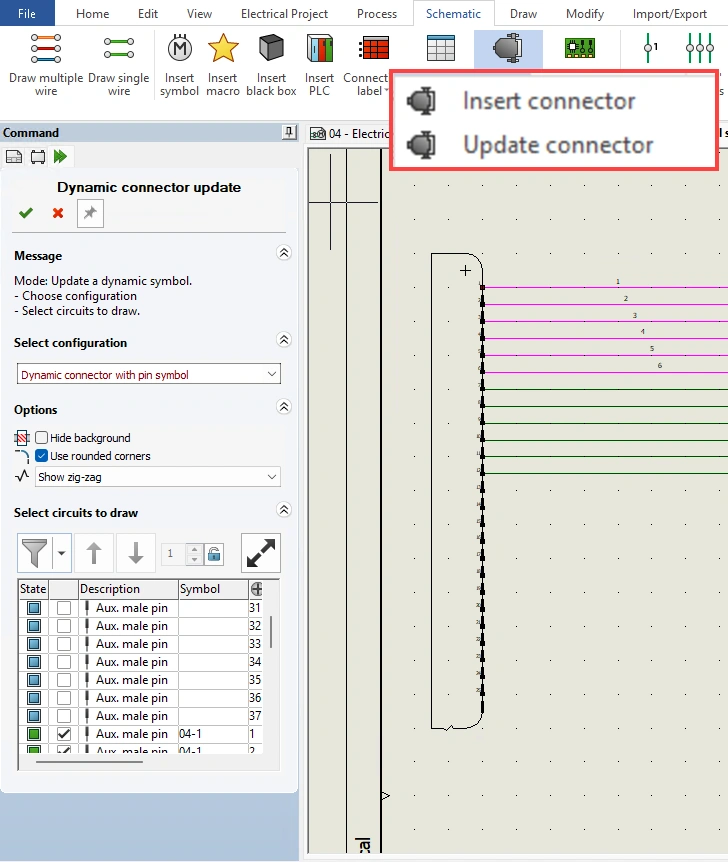Select Draw multiple wire tool
Screen dimensions: 728x862
(46, 65)
